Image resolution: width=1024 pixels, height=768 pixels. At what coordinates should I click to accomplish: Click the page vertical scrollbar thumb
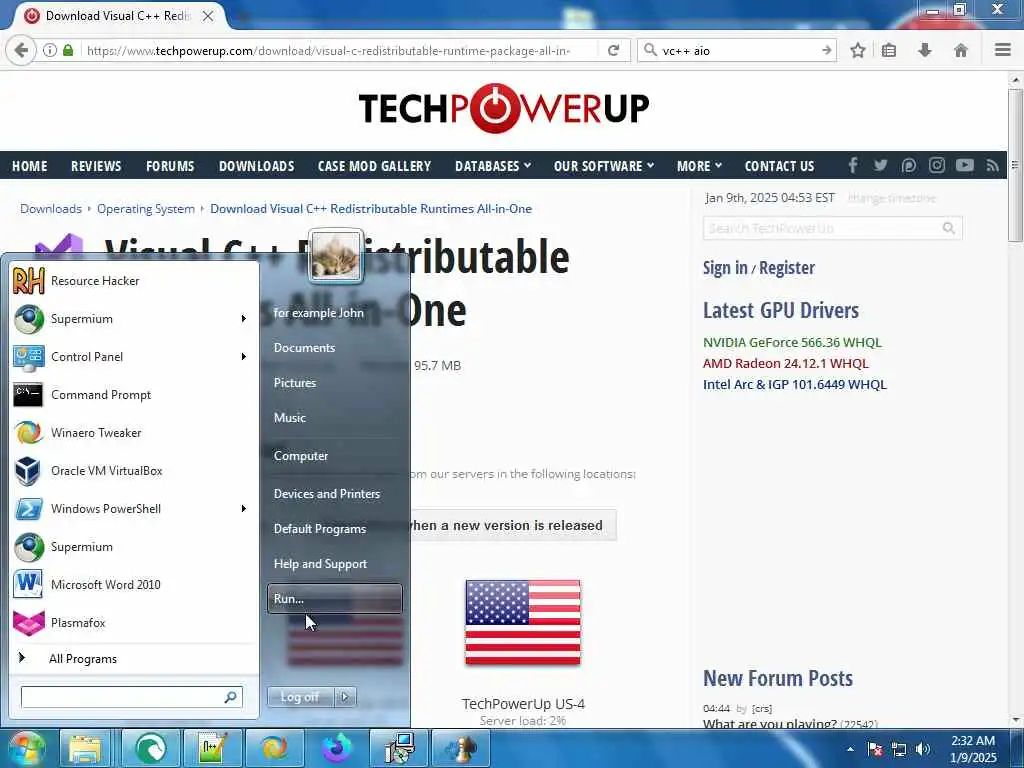coord(1015,165)
